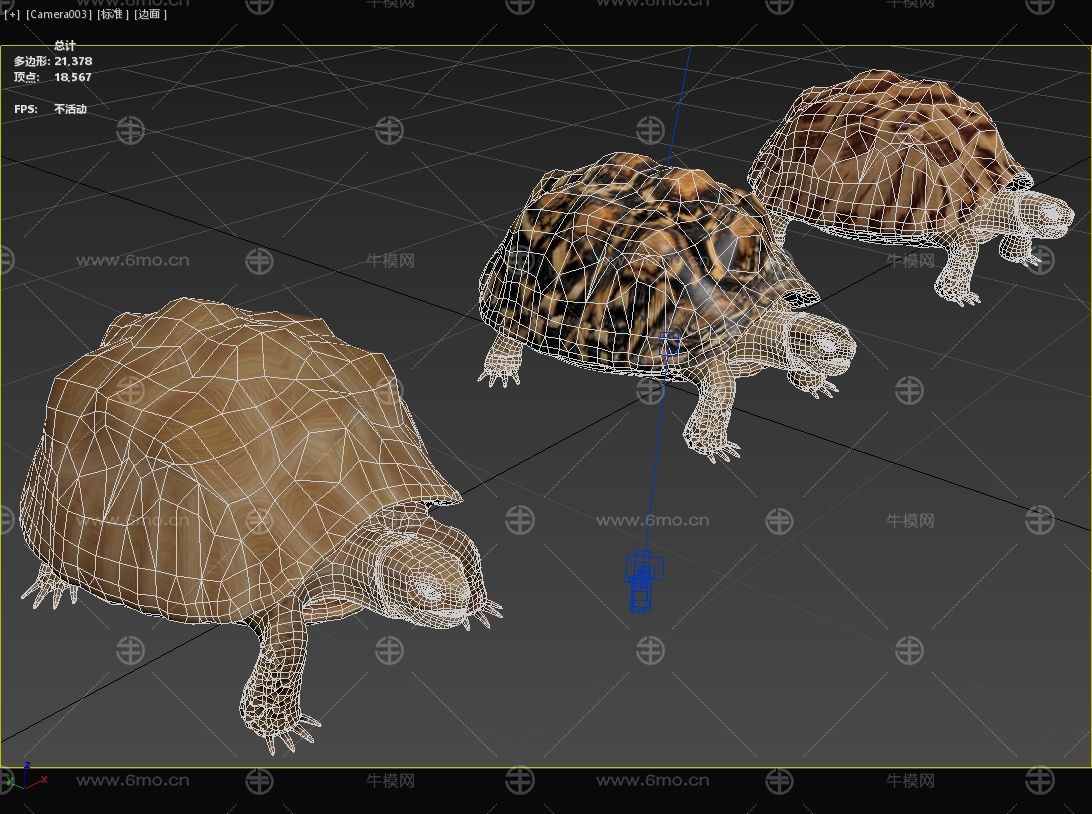Click the 顶点 vertex count 18,567
Image resolution: width=1092 pixels, height=814 pixels.
[72, 77]
